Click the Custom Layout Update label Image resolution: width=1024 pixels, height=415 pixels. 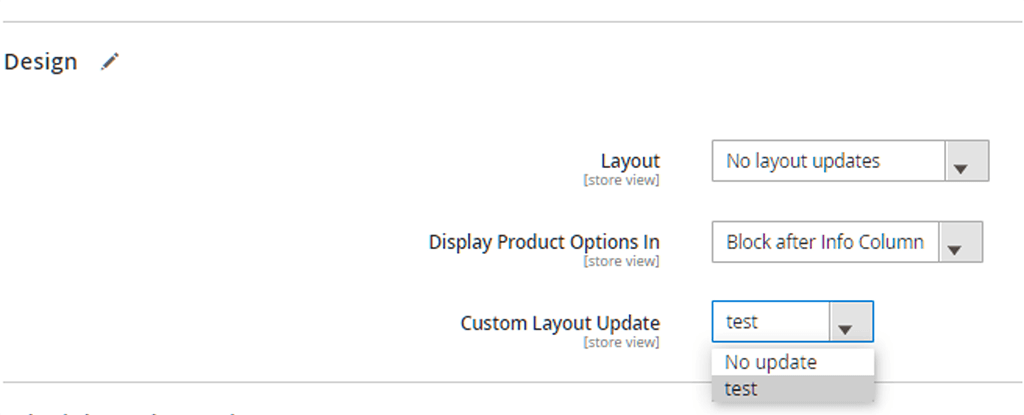pos(560,323)
